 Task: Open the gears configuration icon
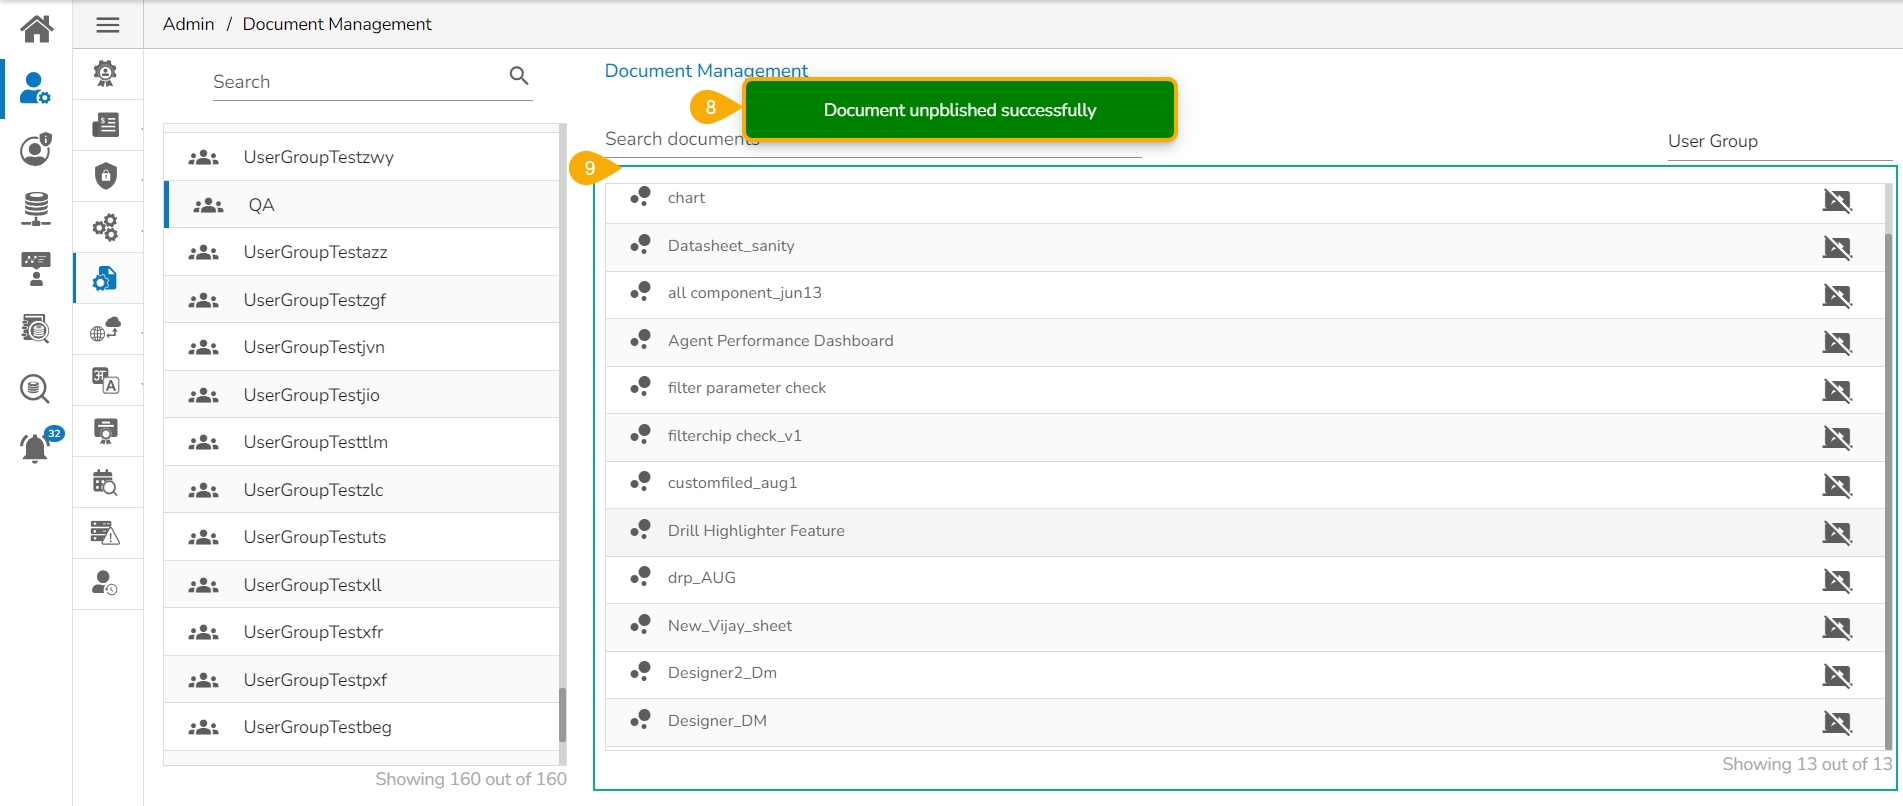point(105,227)
